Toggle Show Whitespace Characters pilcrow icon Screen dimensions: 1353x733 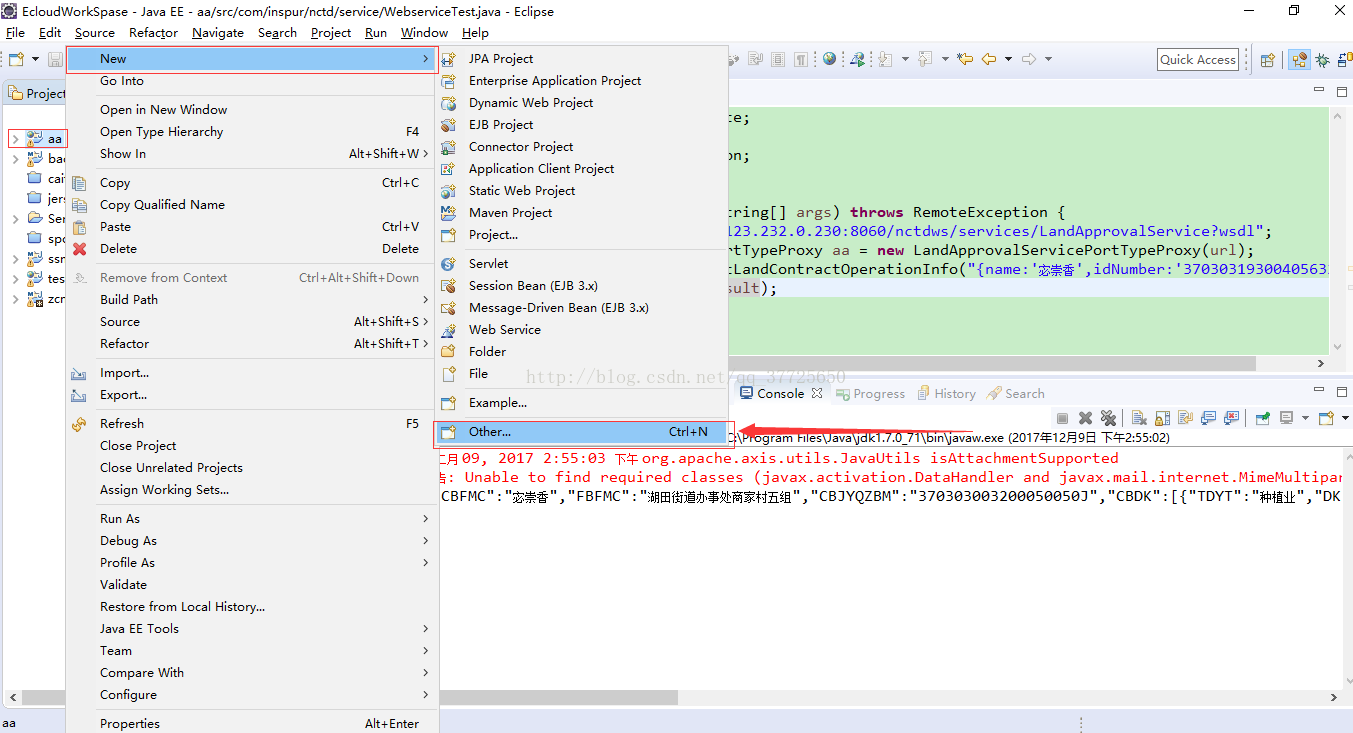pyautogui.click(x=800, y=59)
